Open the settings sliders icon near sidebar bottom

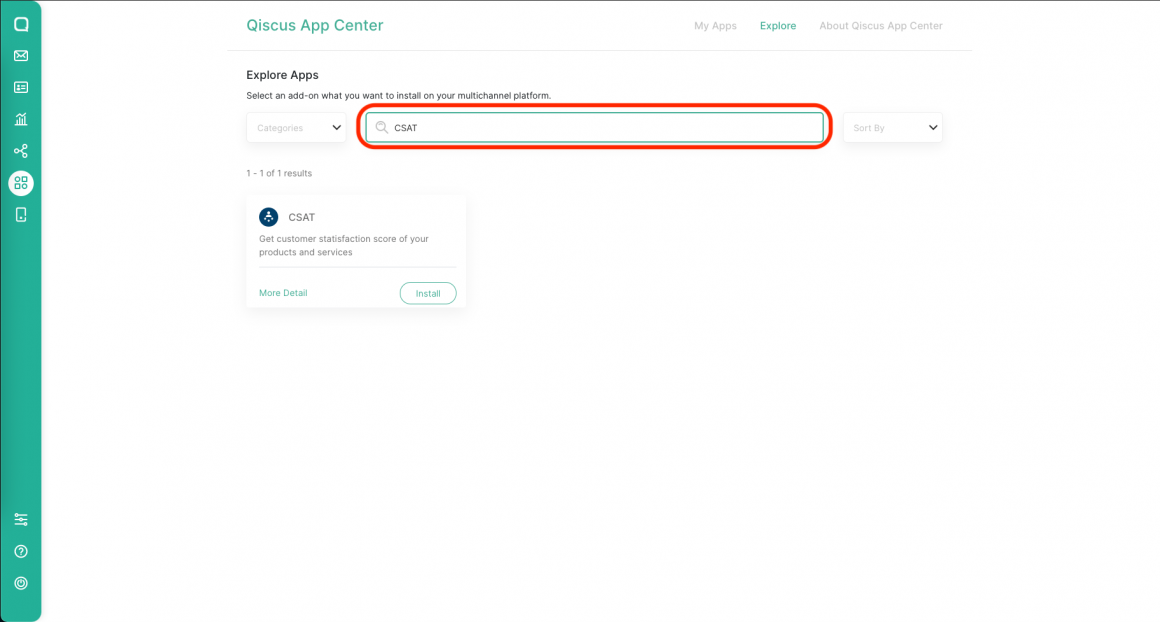coord(20,519)
